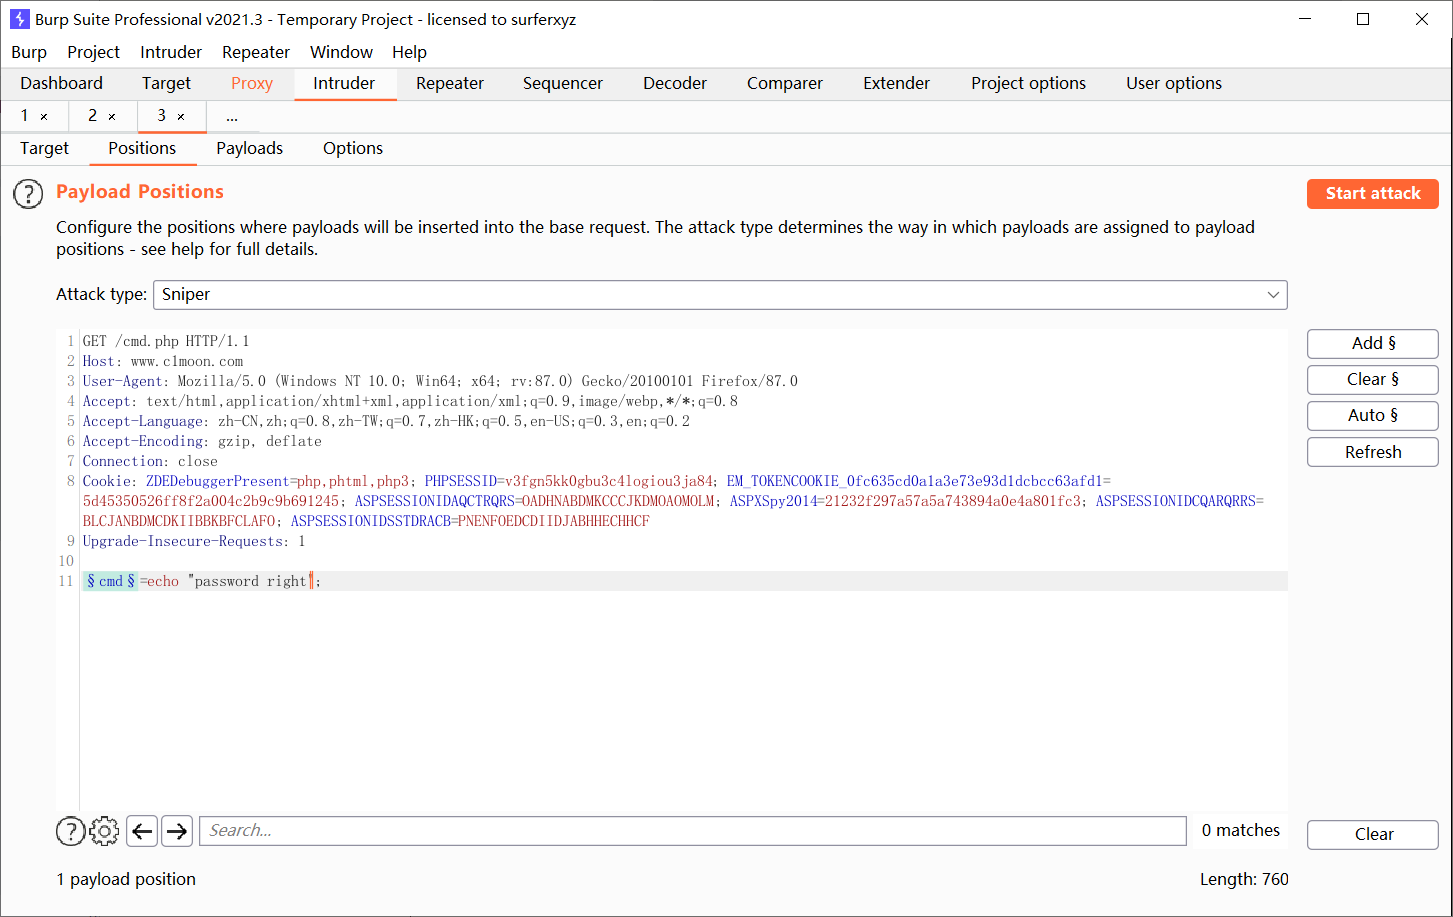Screen dimensions: 1453x917
Task: Open new attack tab via ellipsis
Action: point(232,117)
